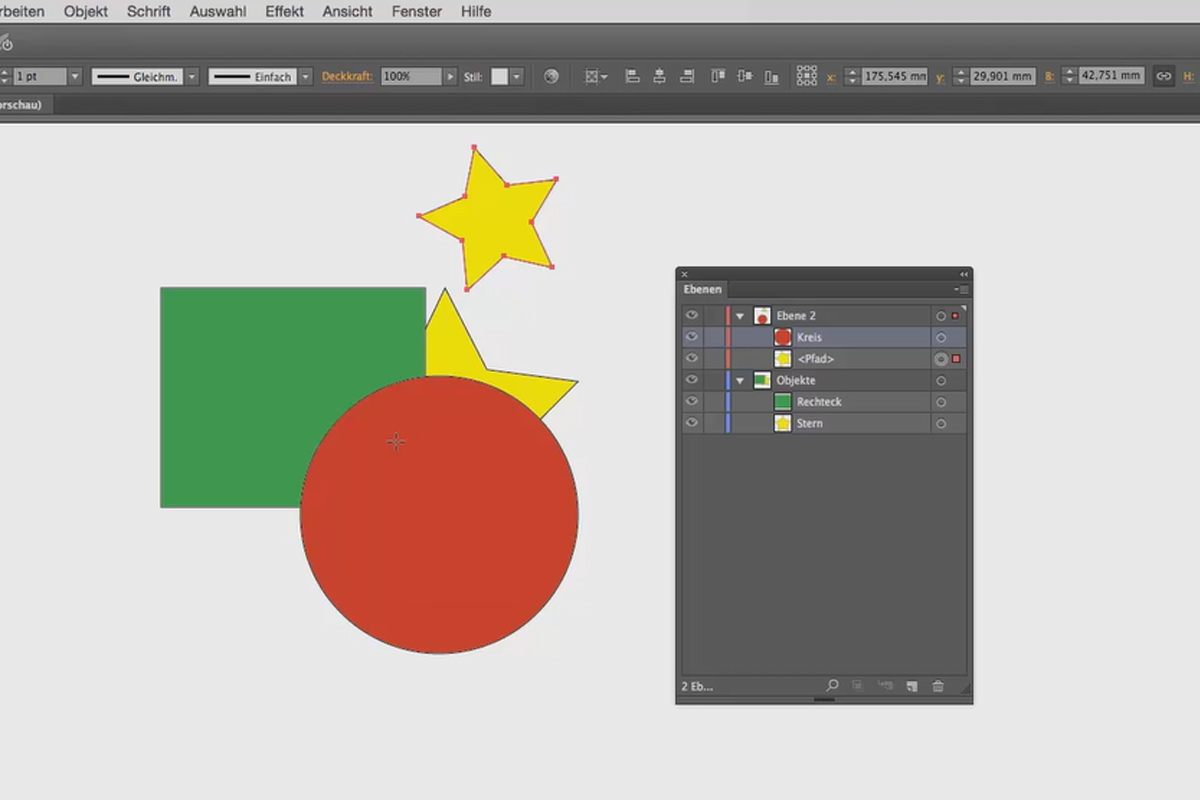Select the Rechteck row in Ebenen panel
1200x800 pixels.
pos(823,402)
